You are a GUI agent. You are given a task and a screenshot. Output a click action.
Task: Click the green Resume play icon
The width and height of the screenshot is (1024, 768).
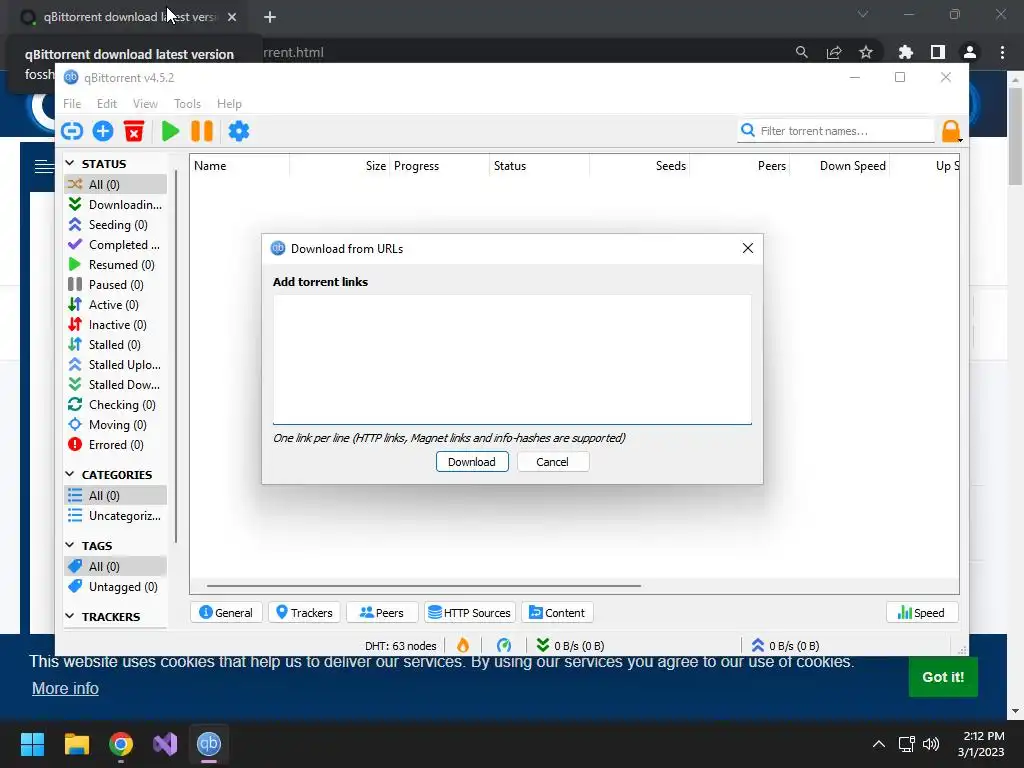170,131
